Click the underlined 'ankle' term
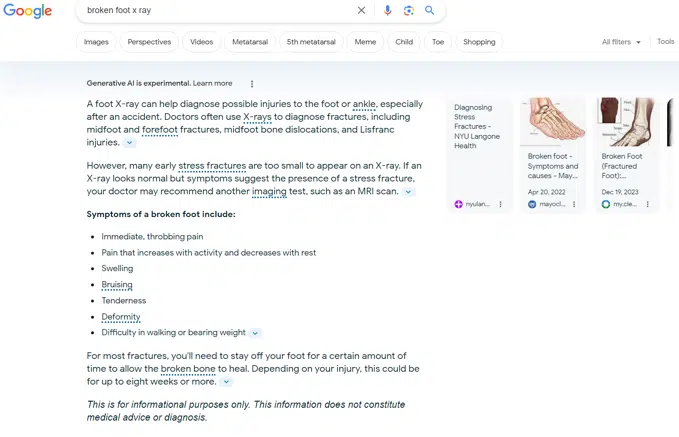The image size is (679, 437). [x=364, y=104]
